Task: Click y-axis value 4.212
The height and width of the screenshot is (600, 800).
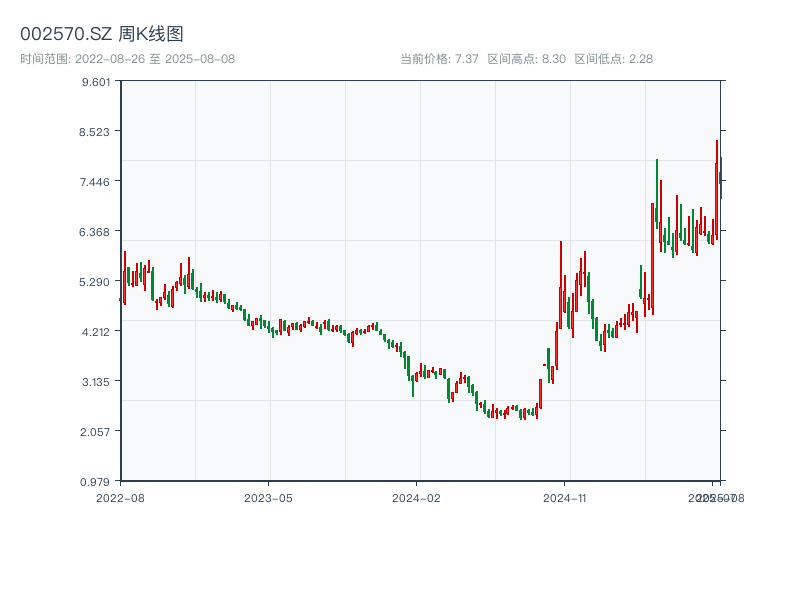Action: 95,332
